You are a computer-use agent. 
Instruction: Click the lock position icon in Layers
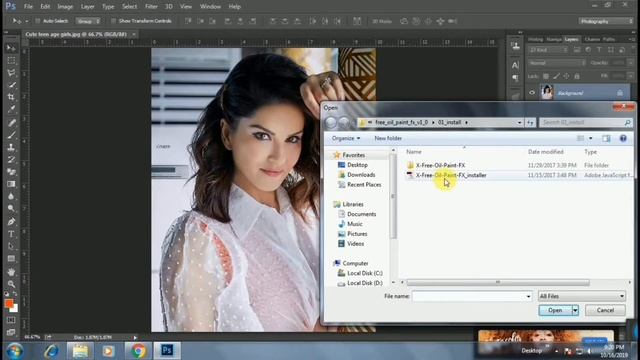coord(567,76)
